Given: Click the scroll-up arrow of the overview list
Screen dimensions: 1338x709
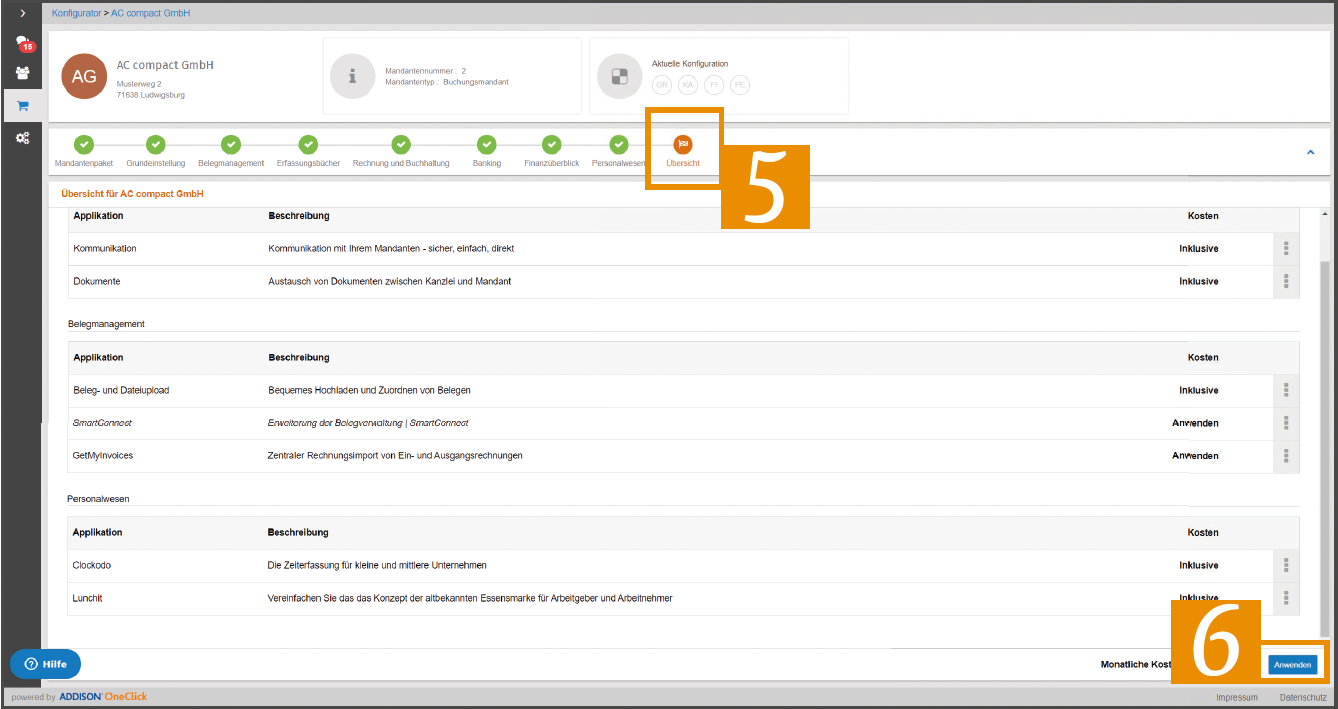Looking at the screenshot, I should click(x=1326, y=215).
